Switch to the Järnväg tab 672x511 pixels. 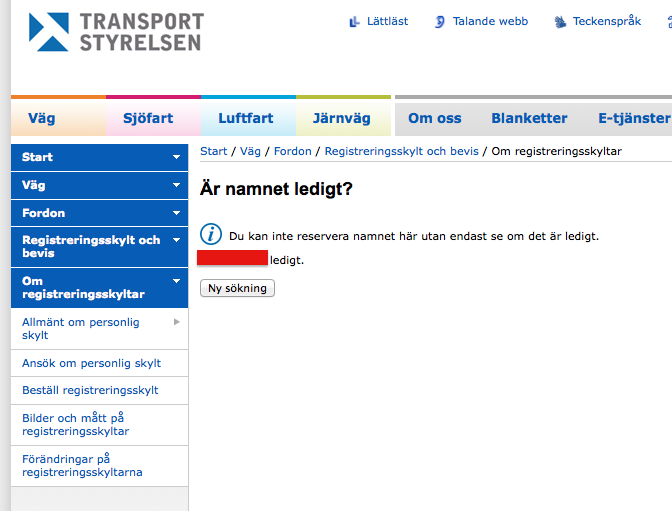(341, 118)
